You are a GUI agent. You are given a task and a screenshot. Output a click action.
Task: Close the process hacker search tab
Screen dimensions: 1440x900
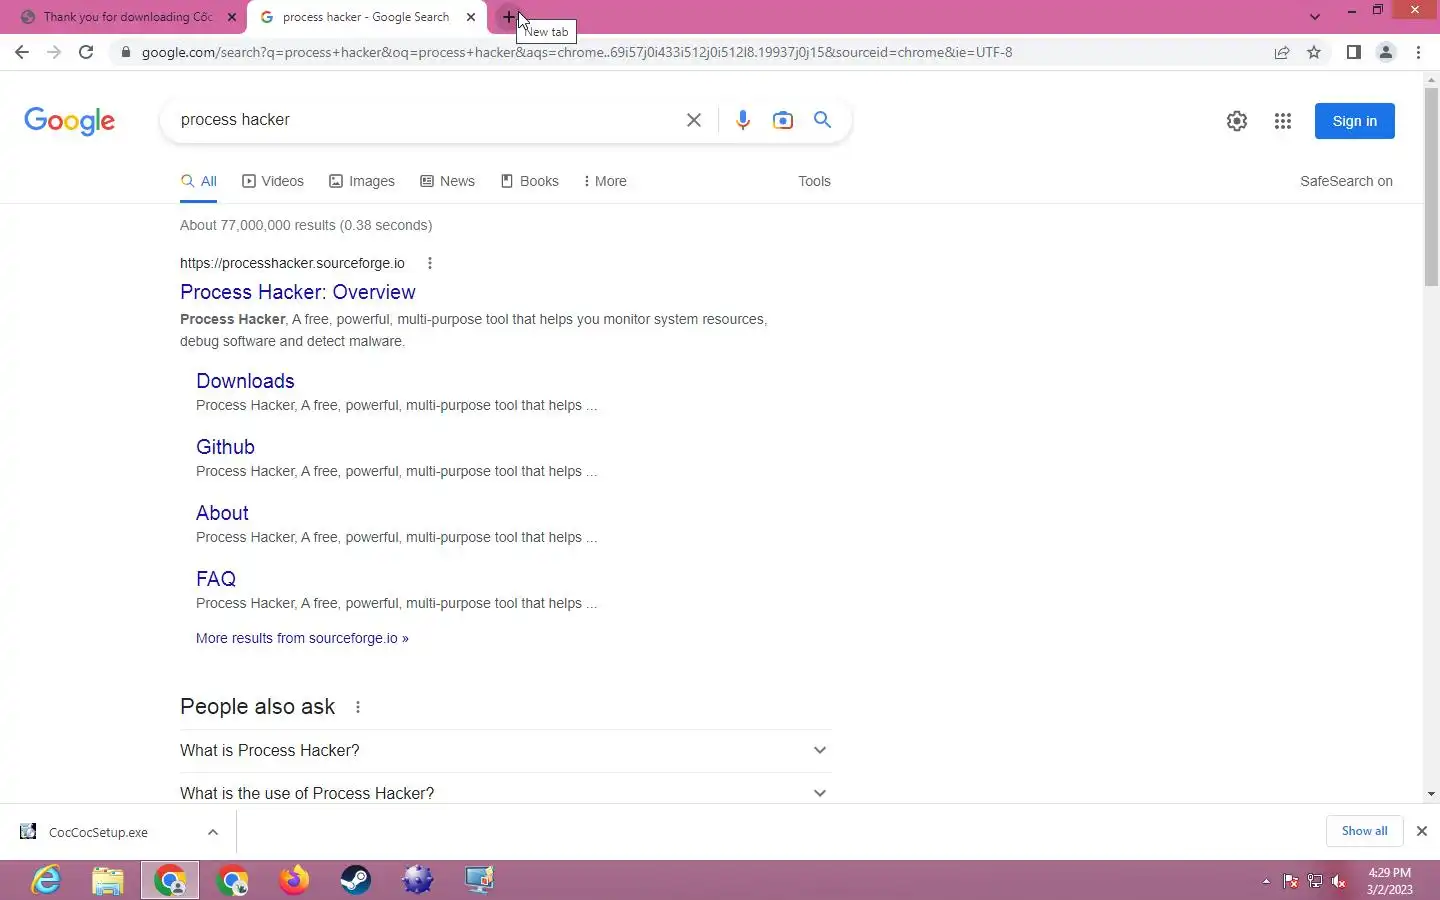pos(471,17)
